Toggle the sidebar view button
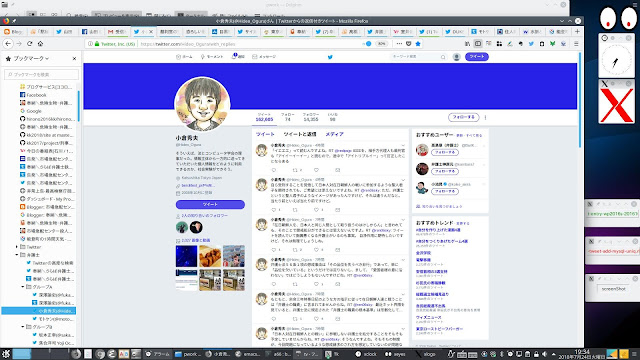The height and width of the screenshot is (360, 640). pyautogui.click(x=478, y=44)
